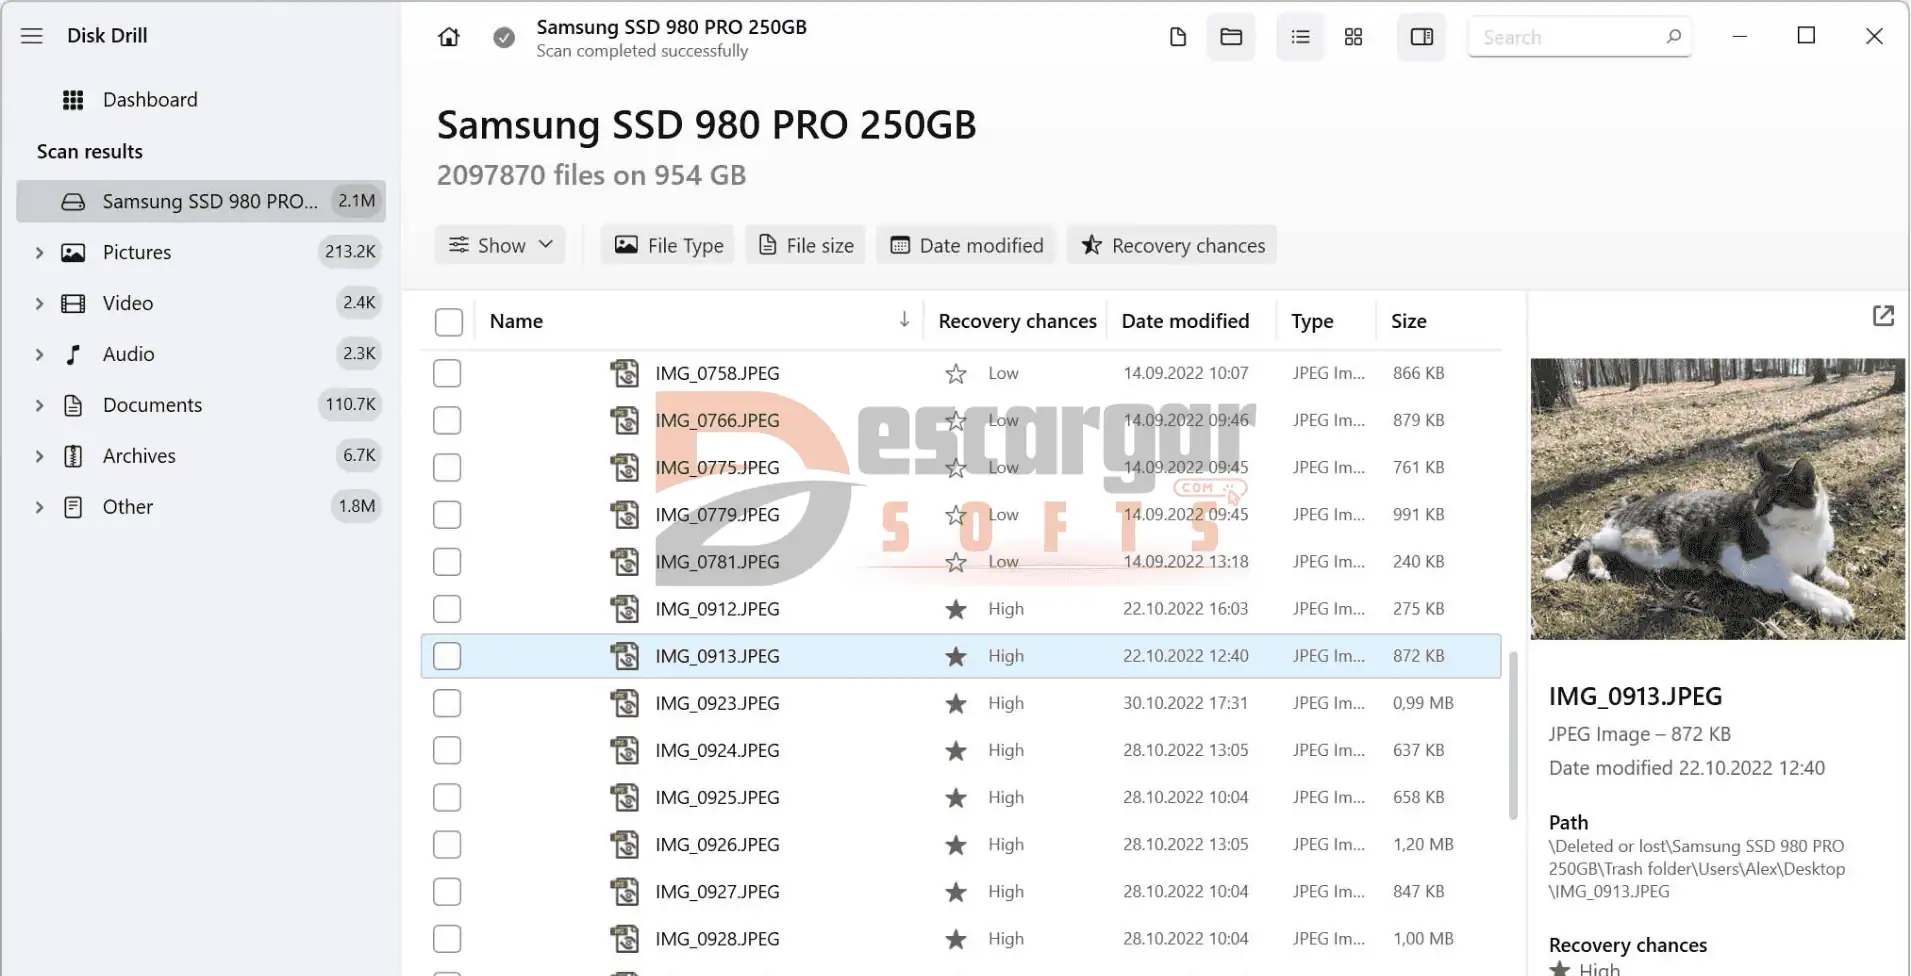The image size is (1911, 976).
Task: Open Documents category
Action: [152, 405]
